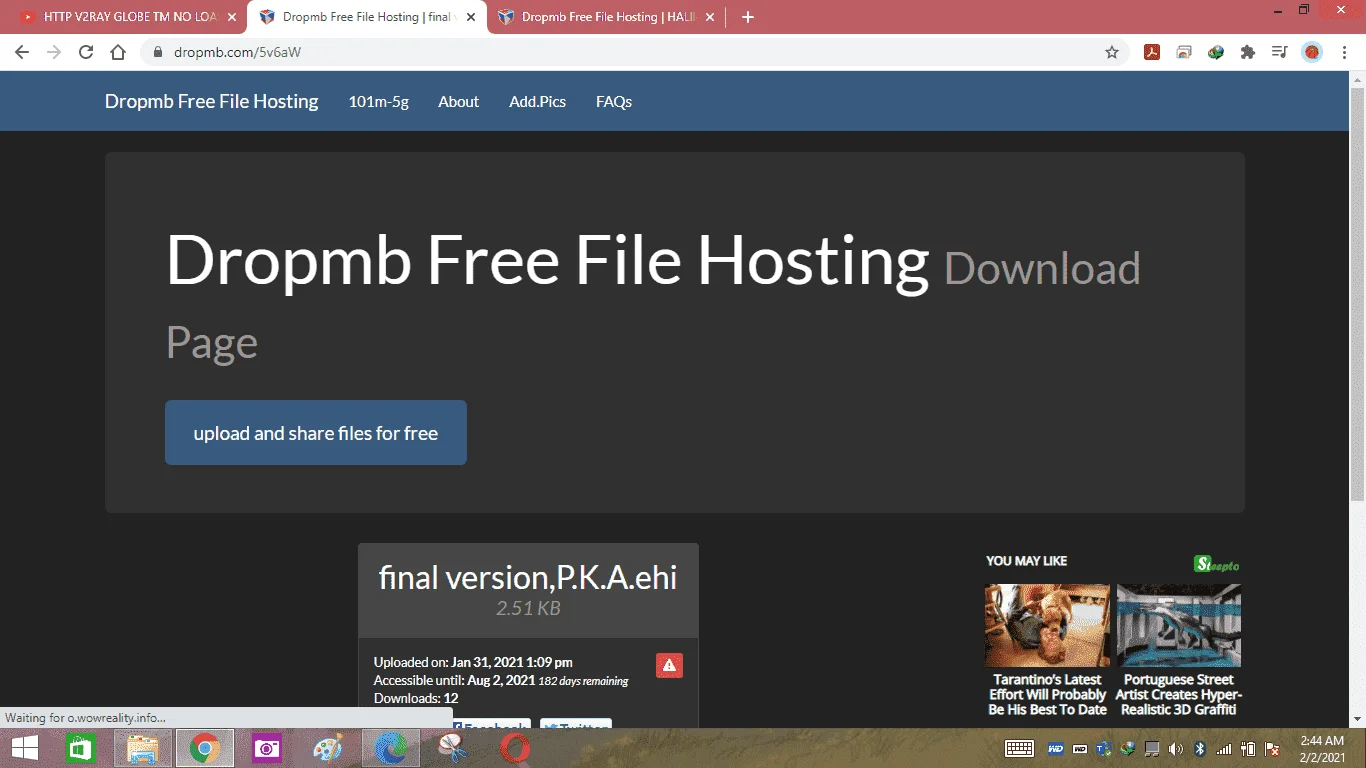The width and height of the screenshot is (1366, 768).
Task: Click the Uploaded on Jan 31, 2021 text
Action: pos(473,662)
